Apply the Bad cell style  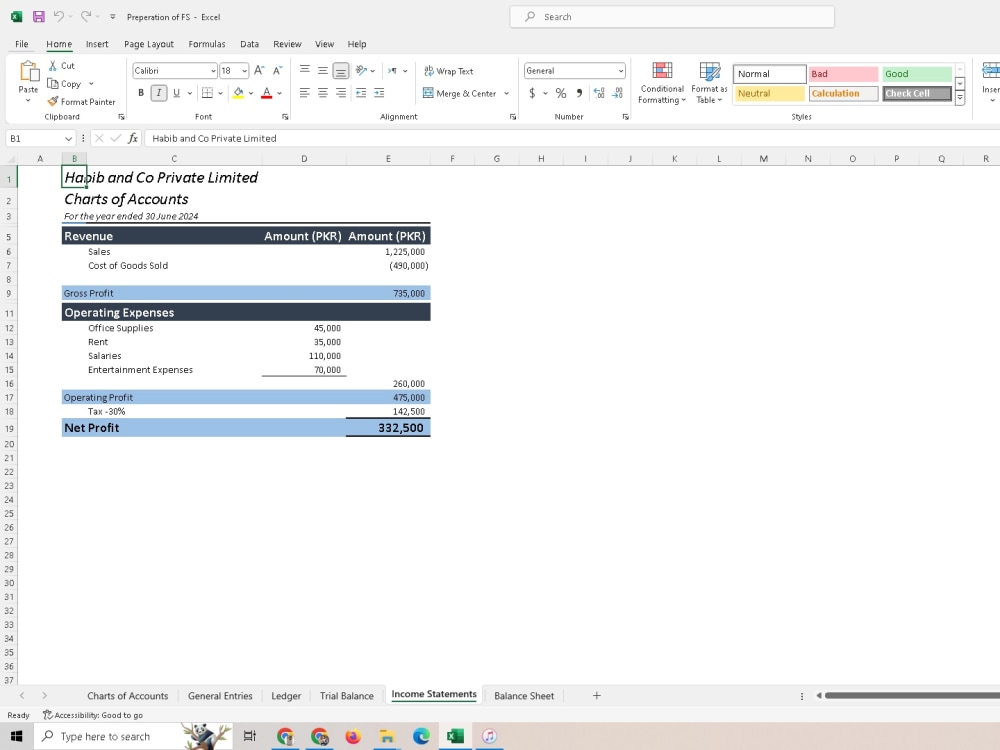[x=843, y=74]
